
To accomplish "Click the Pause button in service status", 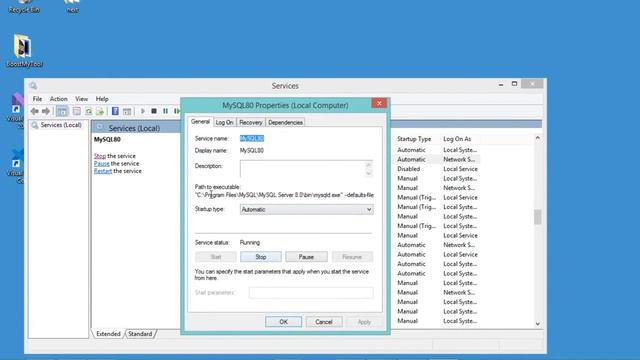I will (306, 257).
